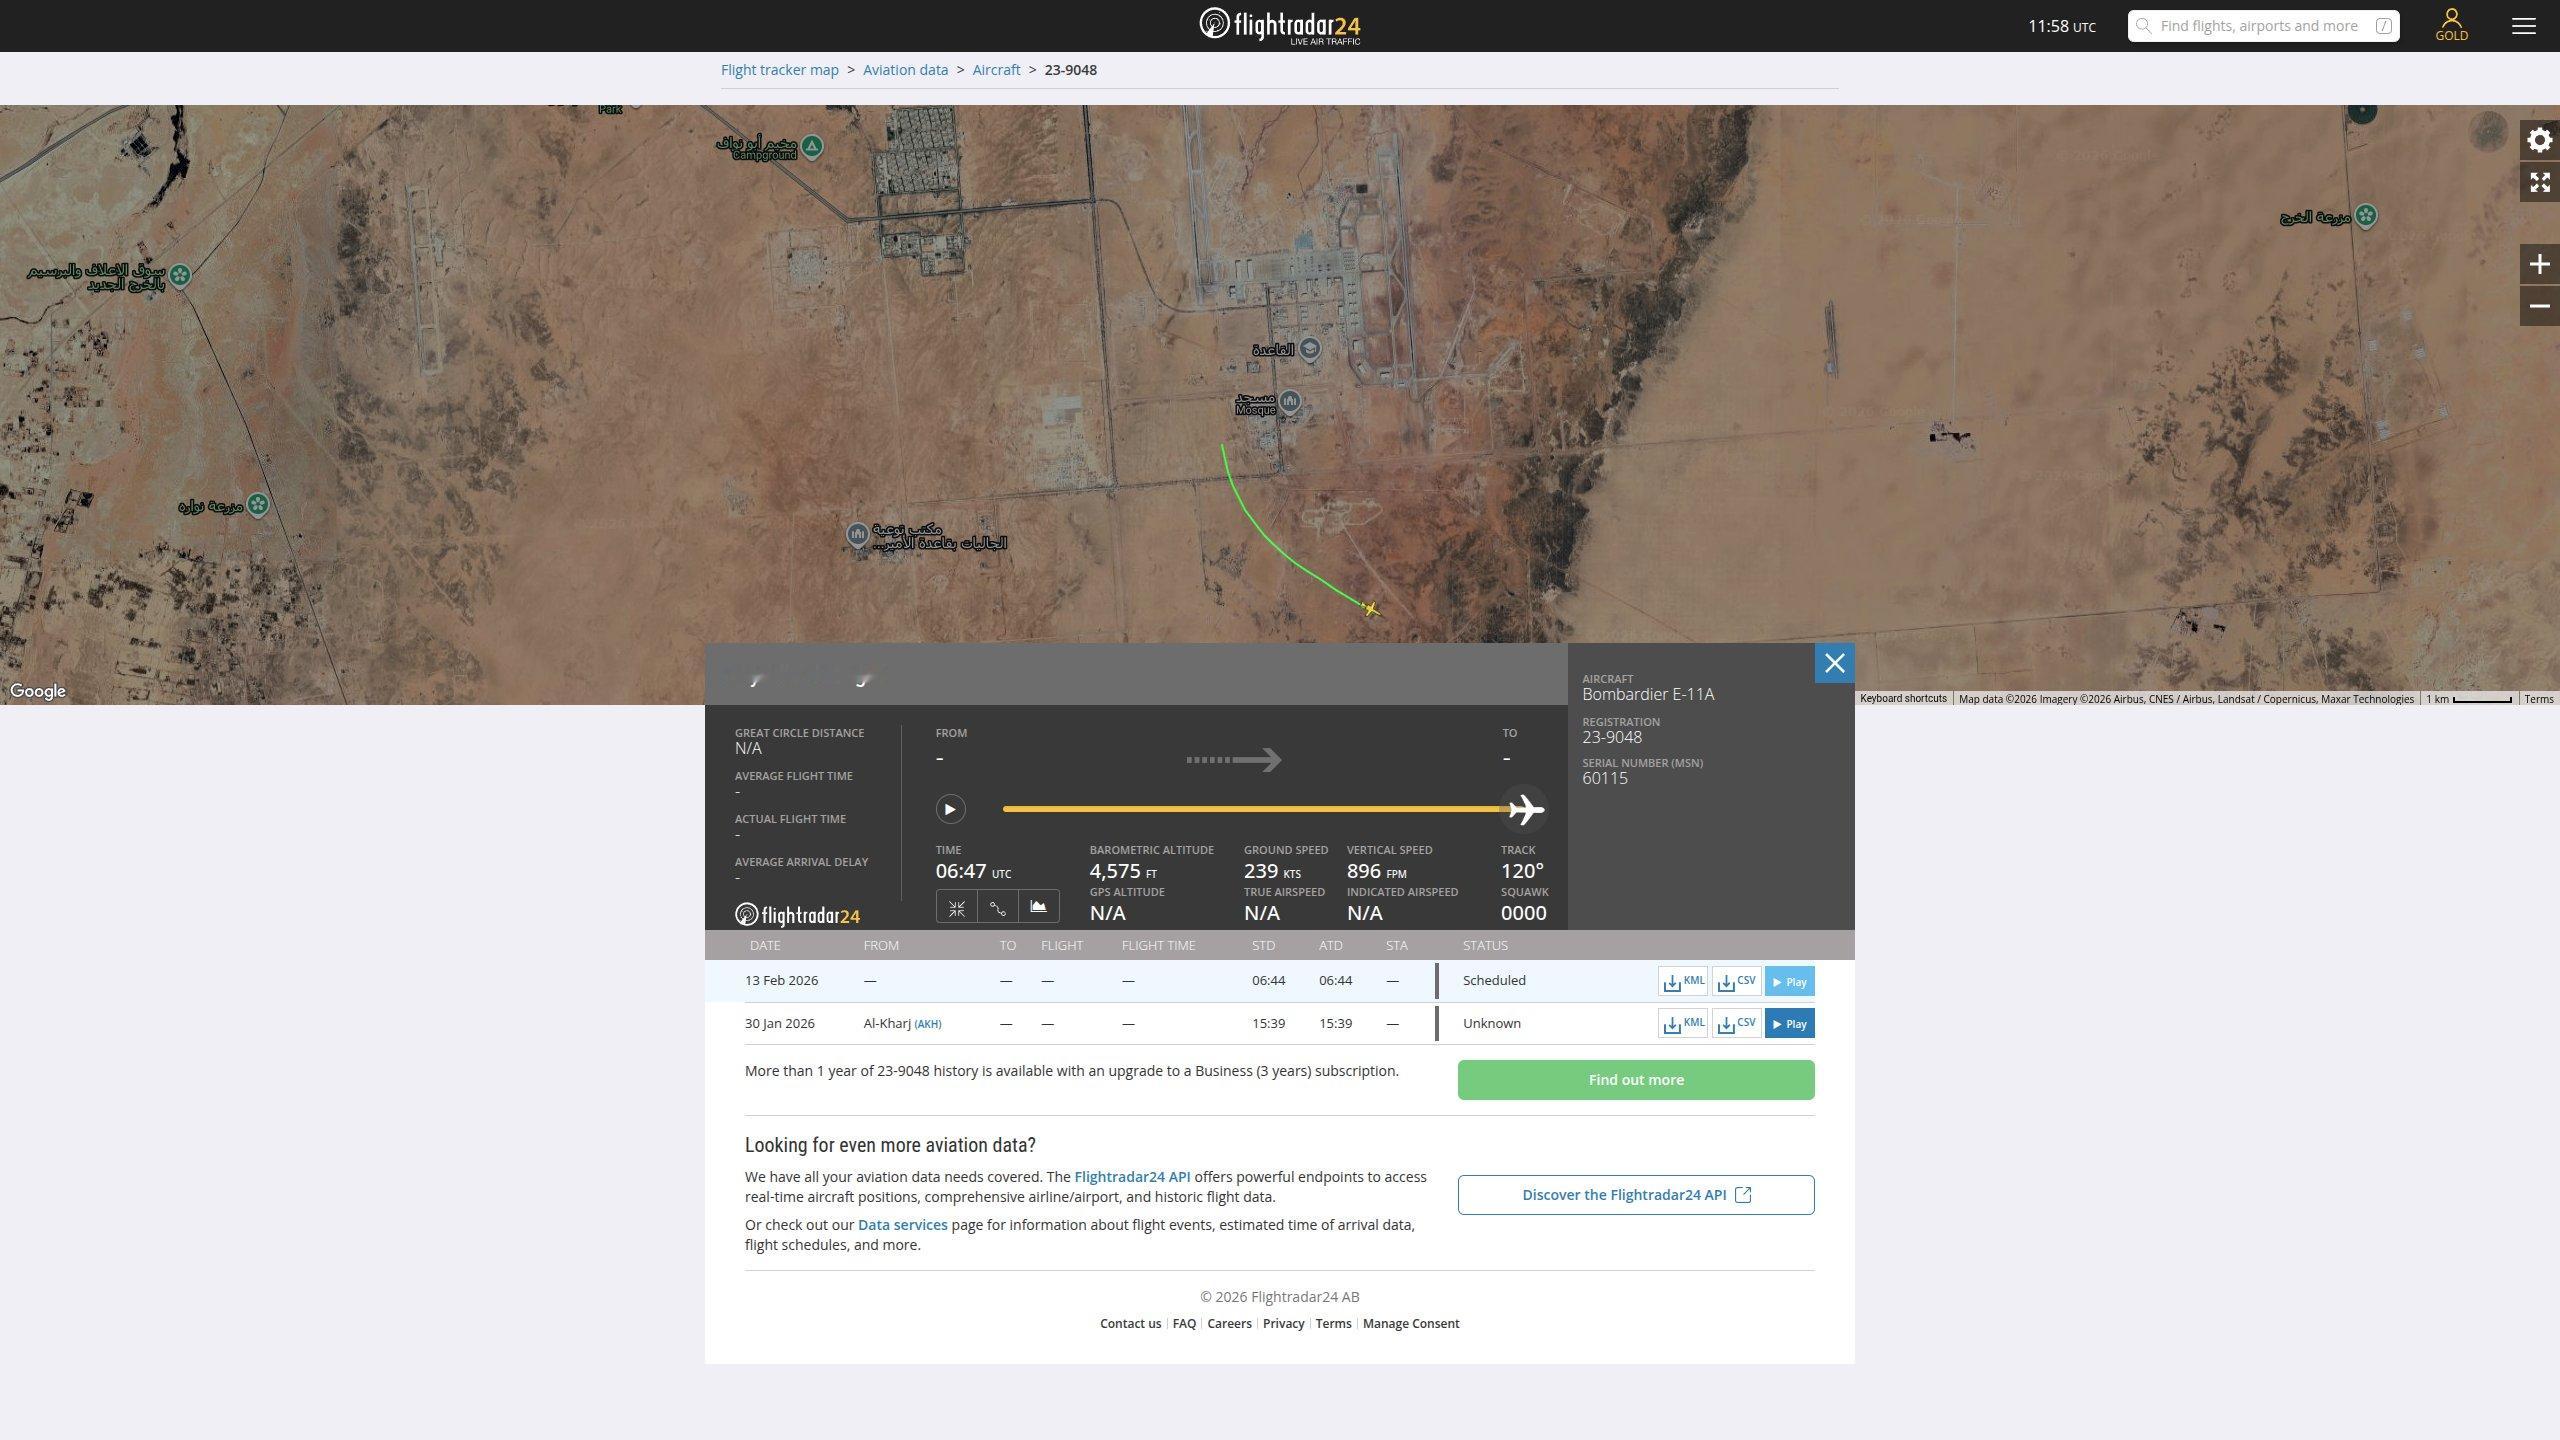The image size is (2560, 1440).
Task: Toggle the center-on-aircraft icon
Action: (957, 907)
